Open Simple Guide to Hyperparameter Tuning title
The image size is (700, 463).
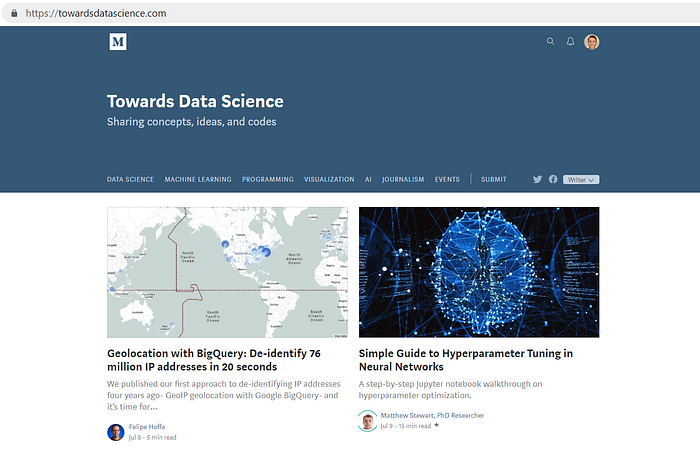[466, 360]
